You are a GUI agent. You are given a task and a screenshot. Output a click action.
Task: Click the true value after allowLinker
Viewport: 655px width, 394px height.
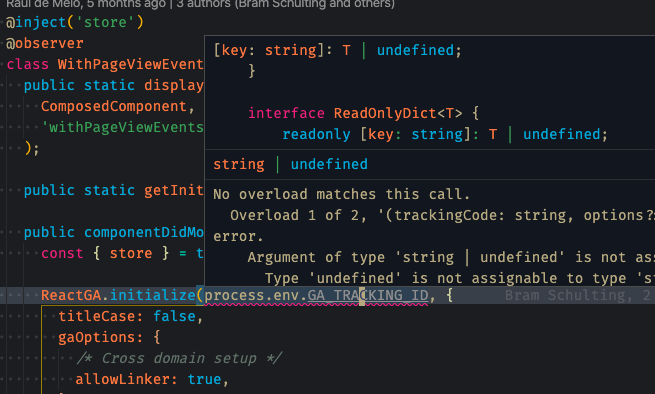pos(204,379)
